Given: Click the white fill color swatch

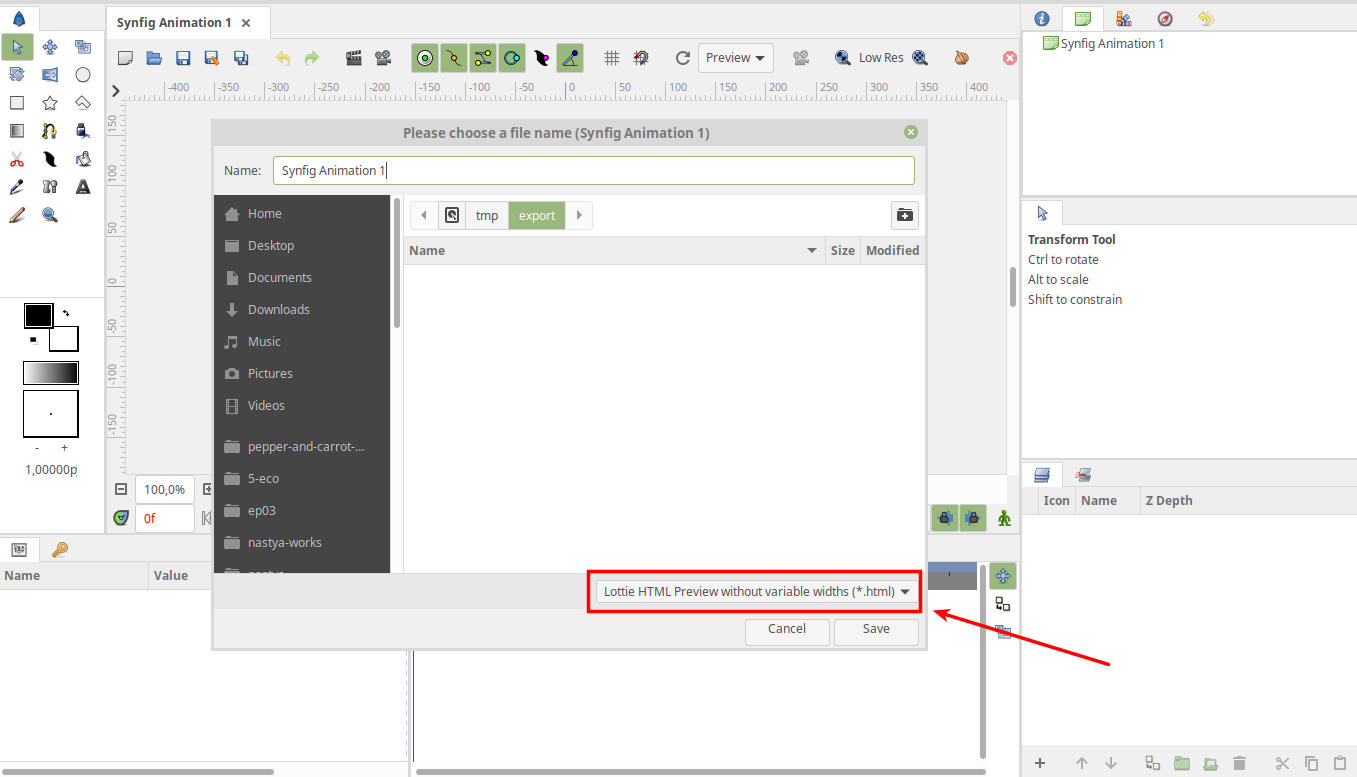Looking at the screenshot, I should pos(64,339).
